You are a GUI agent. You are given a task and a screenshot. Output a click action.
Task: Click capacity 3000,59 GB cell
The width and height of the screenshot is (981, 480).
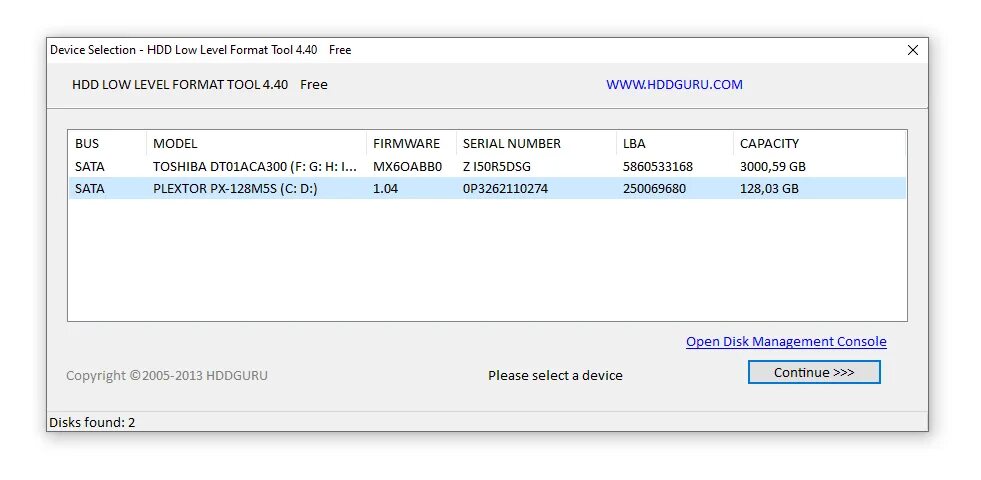point(773,167)
